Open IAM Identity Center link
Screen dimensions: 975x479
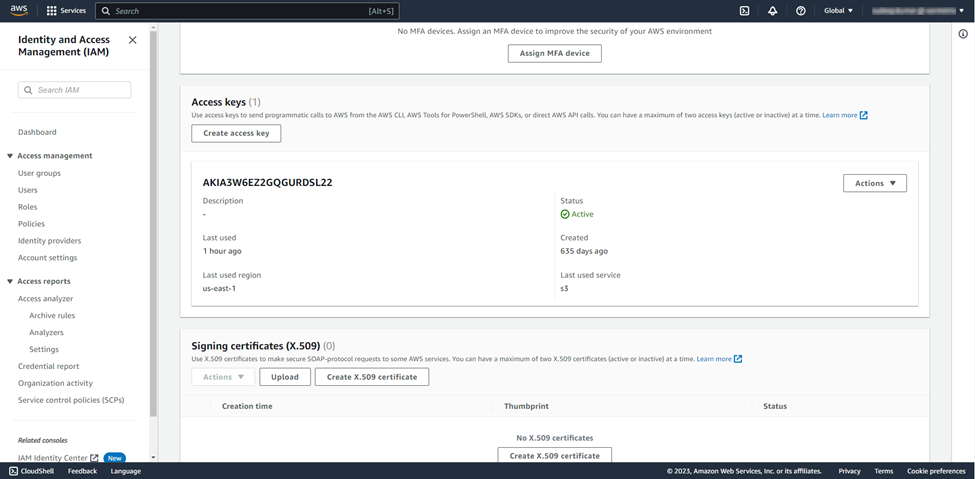(x=53, y=458)
